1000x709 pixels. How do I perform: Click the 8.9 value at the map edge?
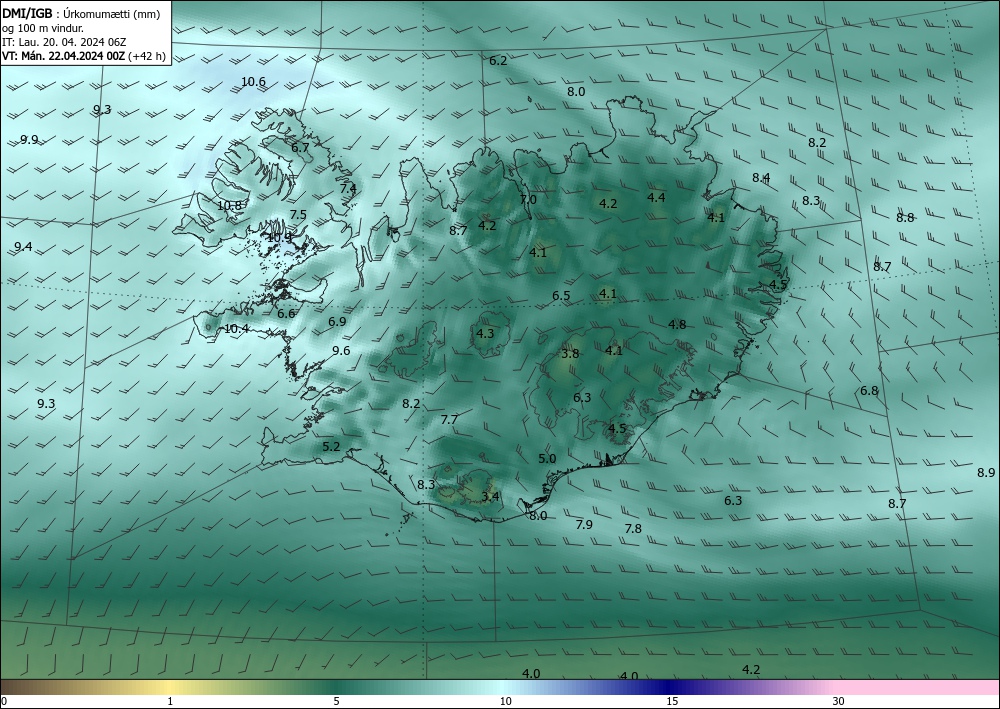(x=986, y=472)
